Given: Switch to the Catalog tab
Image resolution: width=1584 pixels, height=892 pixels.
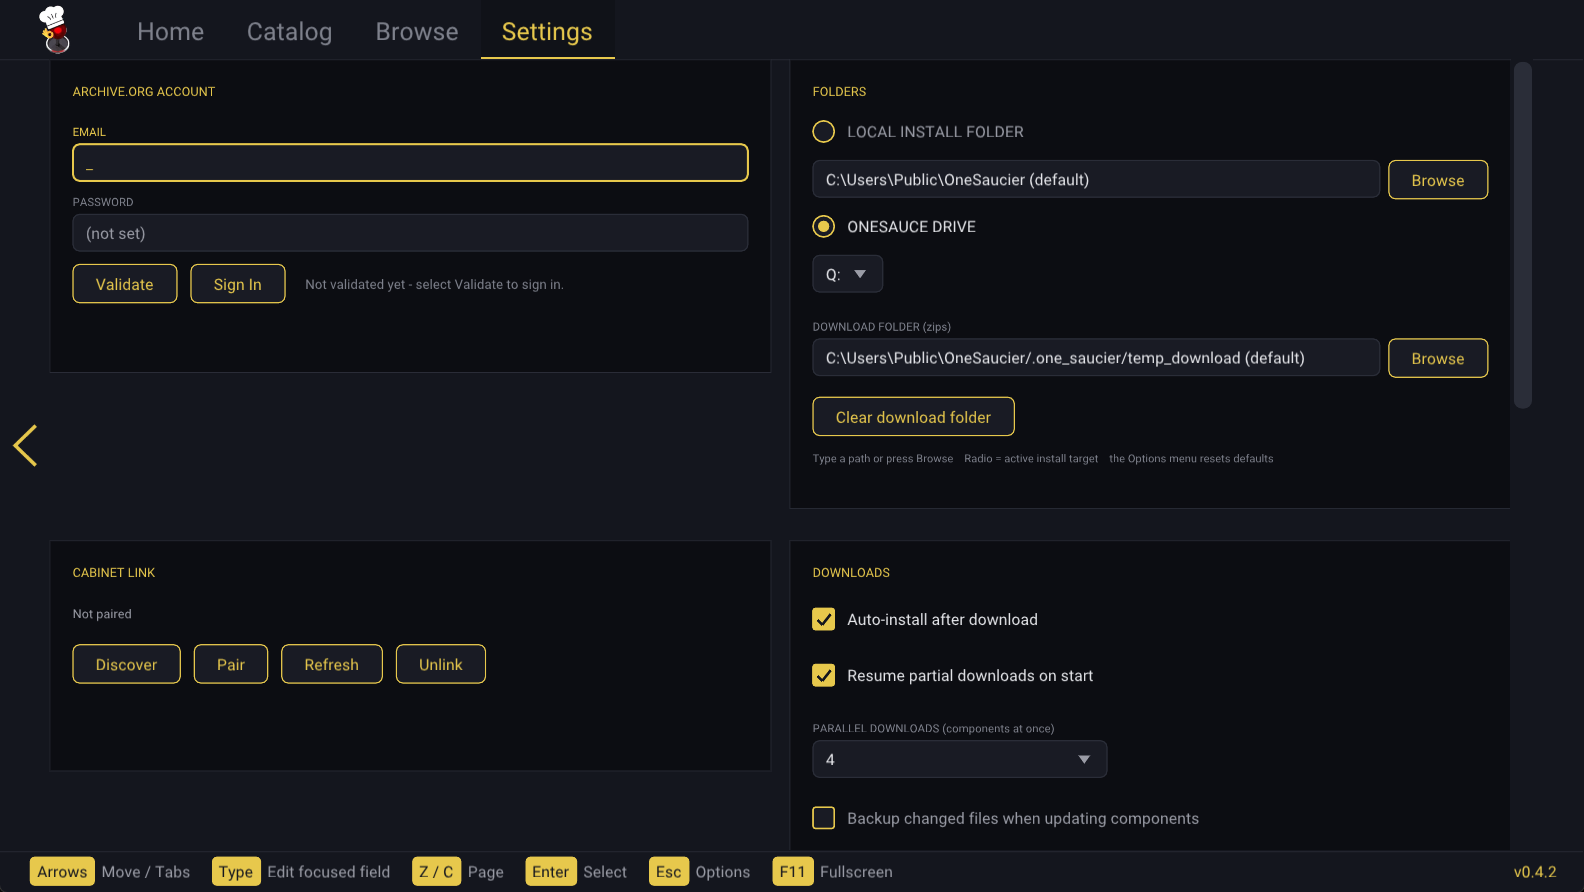Looking at the screenshot, I should (289, 32).
